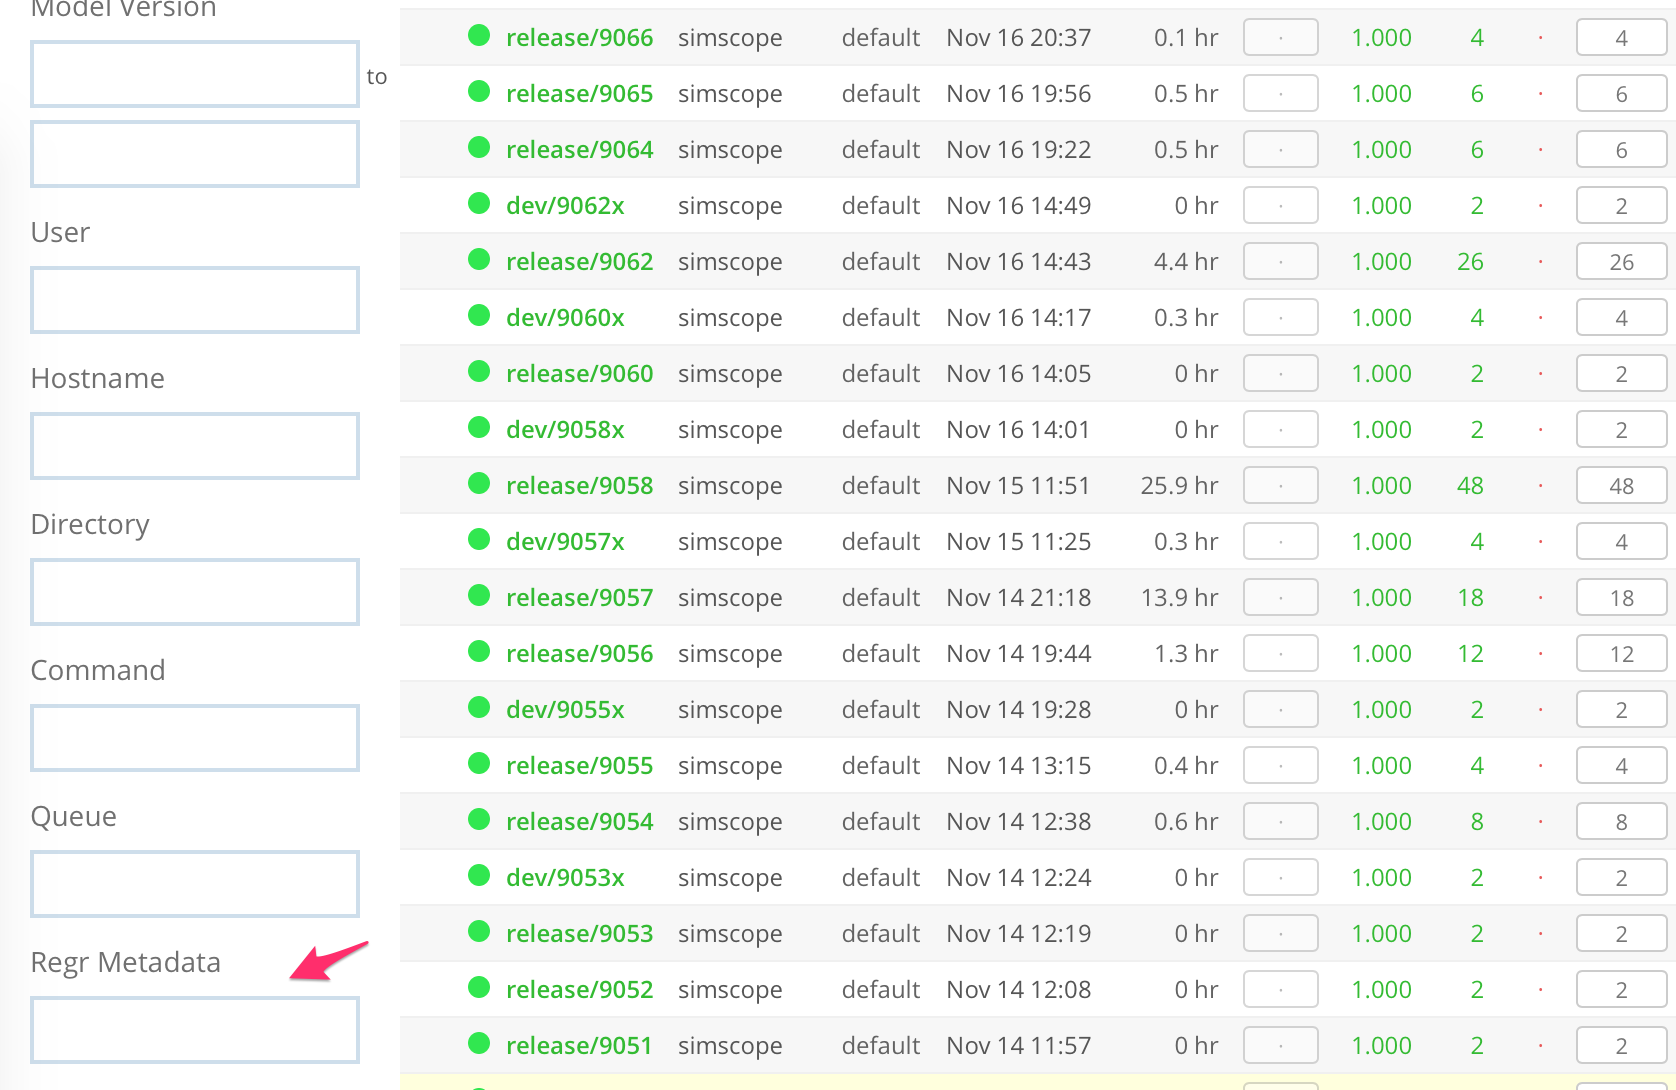
Task: Open the dev/9057x regression link
Action: point(565,542)
